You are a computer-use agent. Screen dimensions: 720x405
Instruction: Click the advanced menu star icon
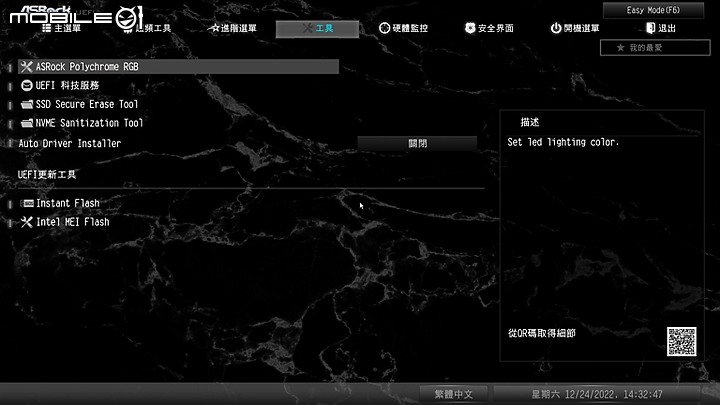(x=214, y=28)
